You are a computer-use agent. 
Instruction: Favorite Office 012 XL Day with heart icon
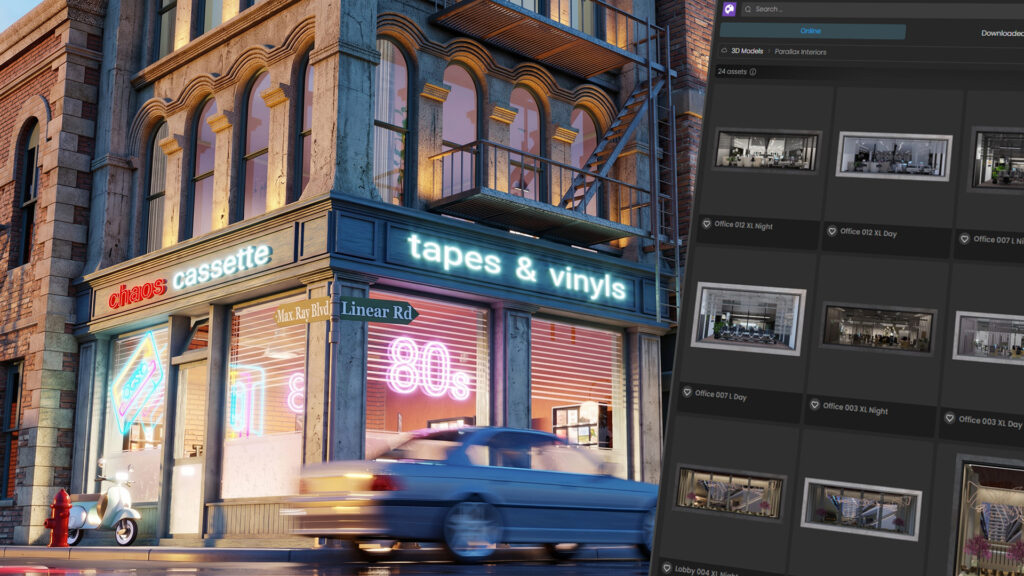click(x=832, y=231)
